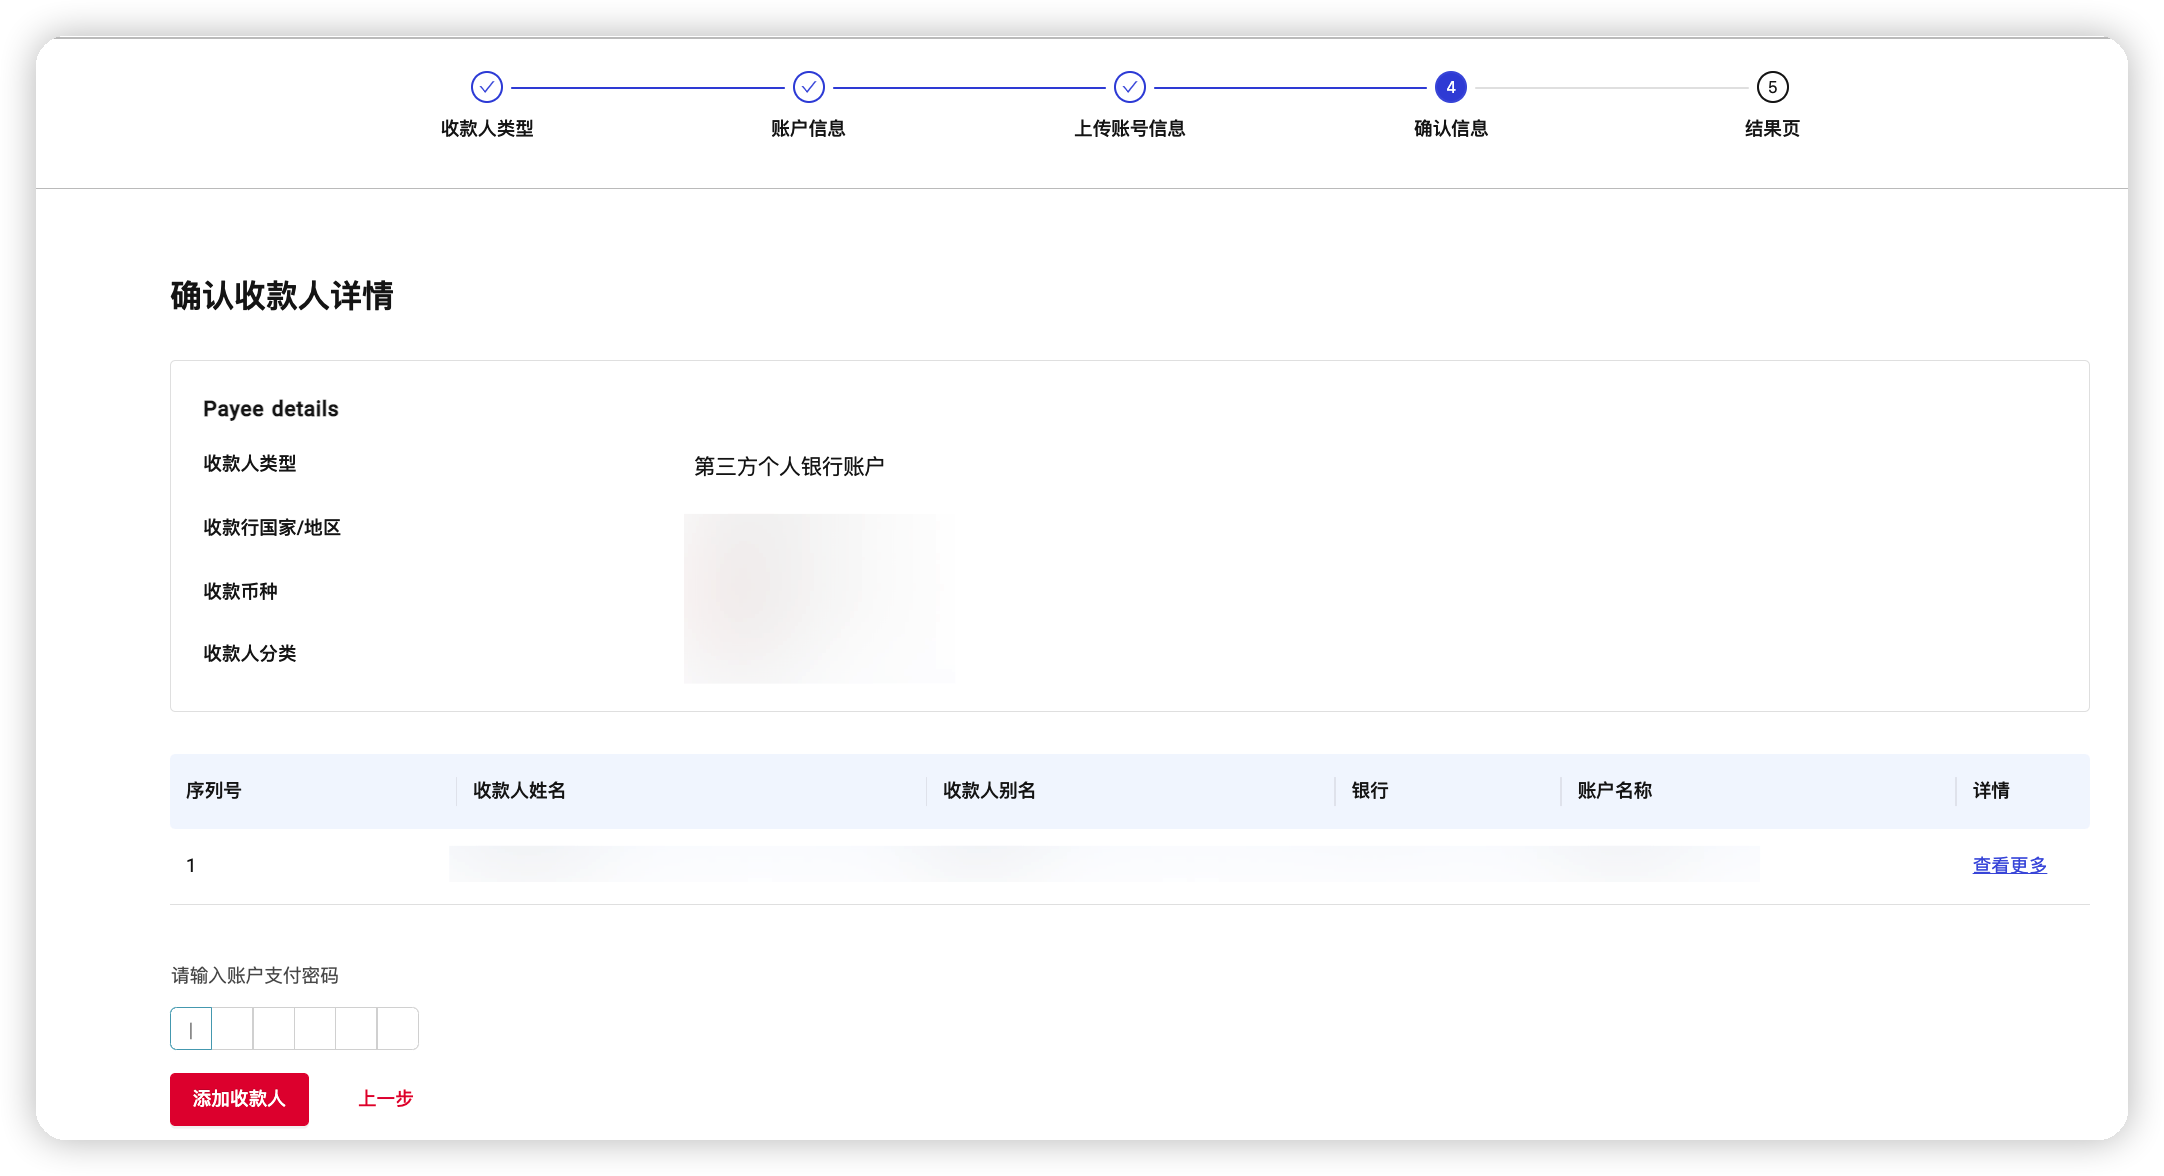The image size is (2164, 1176).
Task: Click serial number 1 in the table
Action: click(190, 865)
